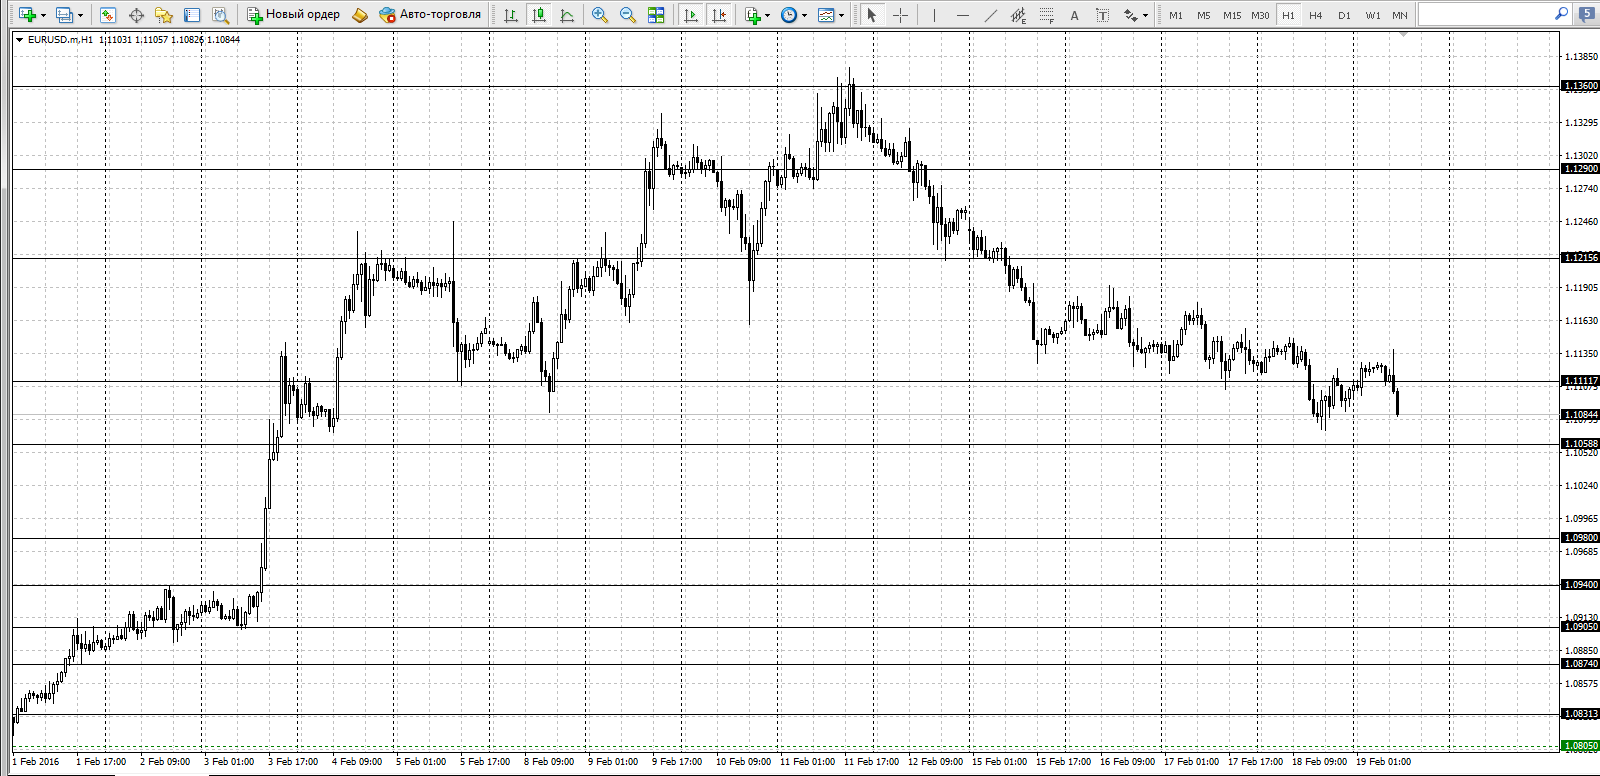Switch to the M15 timeframe
Screen dimensions: 1600x776
click(1232, 15)
